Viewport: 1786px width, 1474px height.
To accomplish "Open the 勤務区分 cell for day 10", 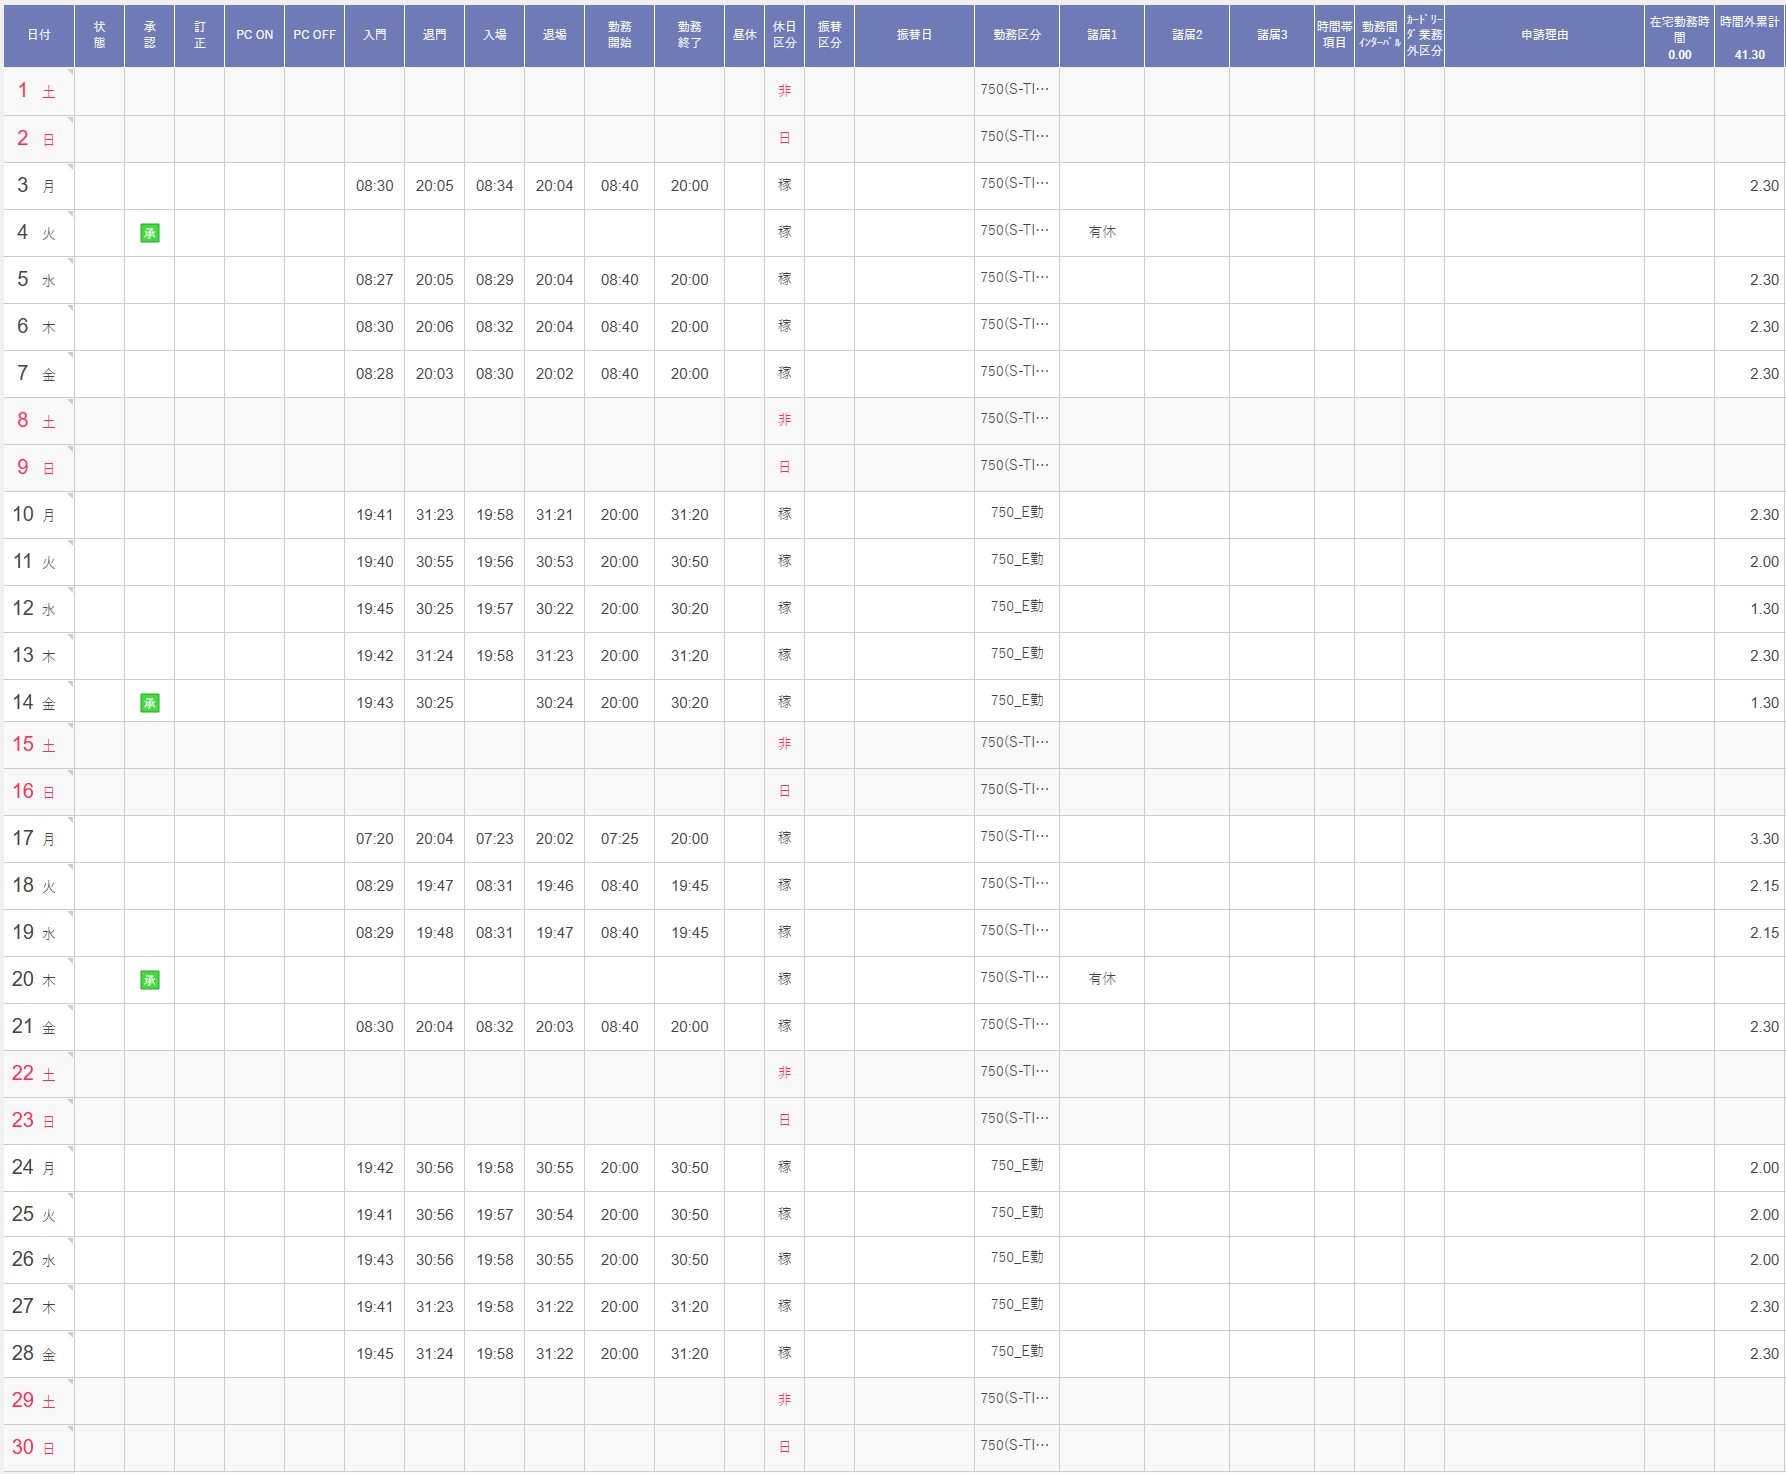I will (x=1016, y=513).
